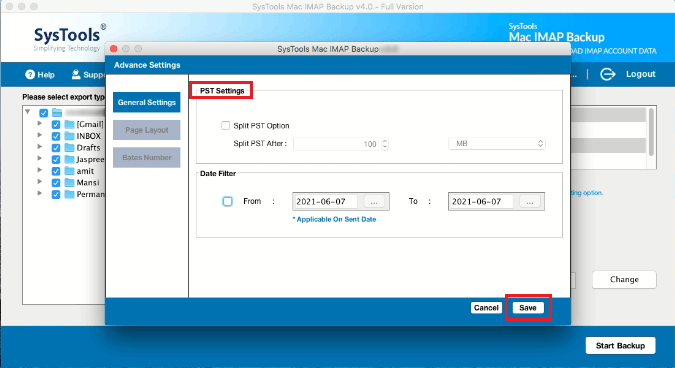The image size is (675, 368).
Task: Click the Split PST After value field
Action: tap(336, 144)
